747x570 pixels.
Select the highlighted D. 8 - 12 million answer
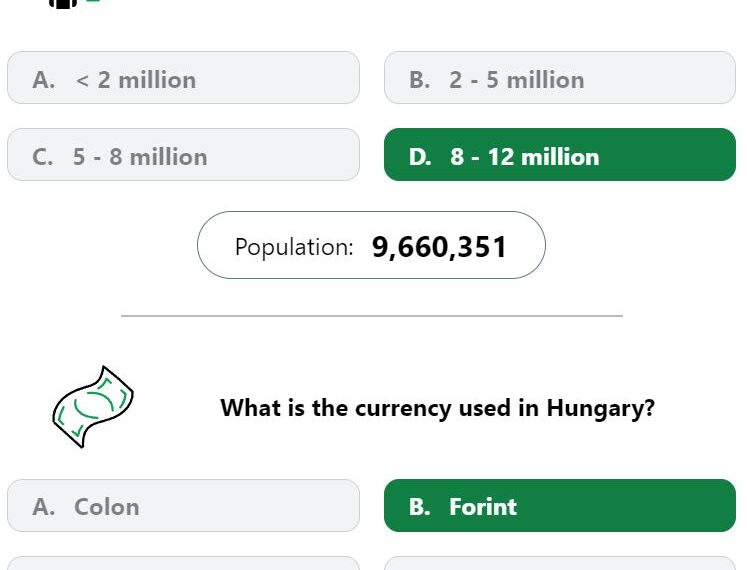[x=559, y=155]
